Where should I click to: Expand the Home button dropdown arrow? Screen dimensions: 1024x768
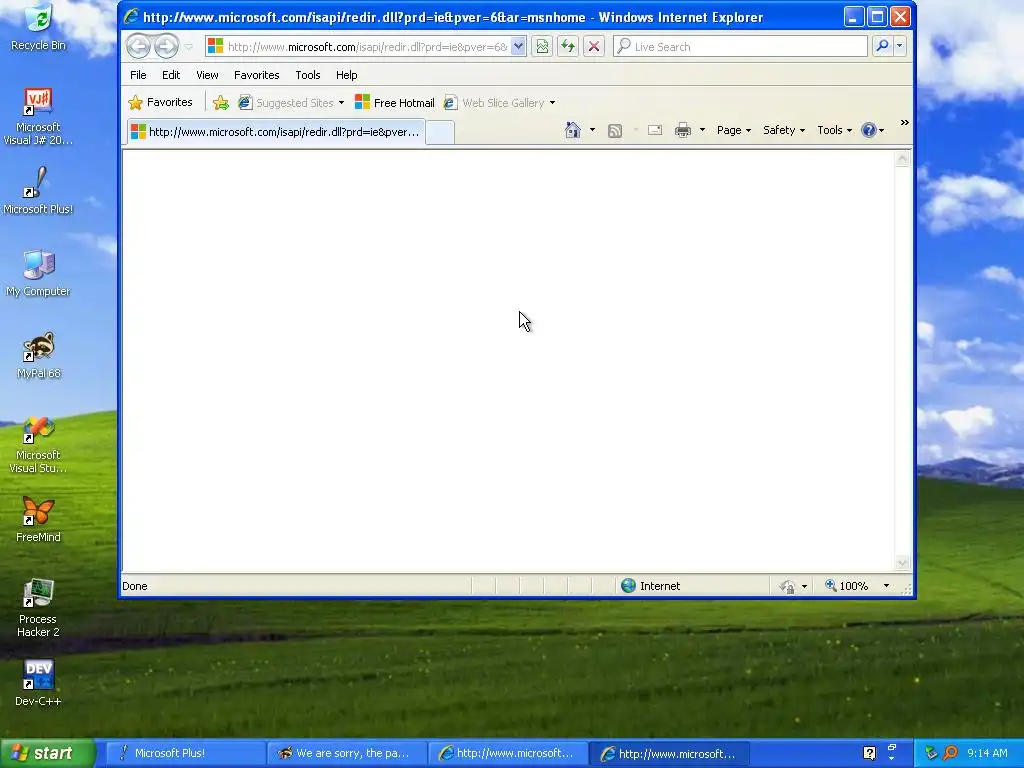[592, 130]
